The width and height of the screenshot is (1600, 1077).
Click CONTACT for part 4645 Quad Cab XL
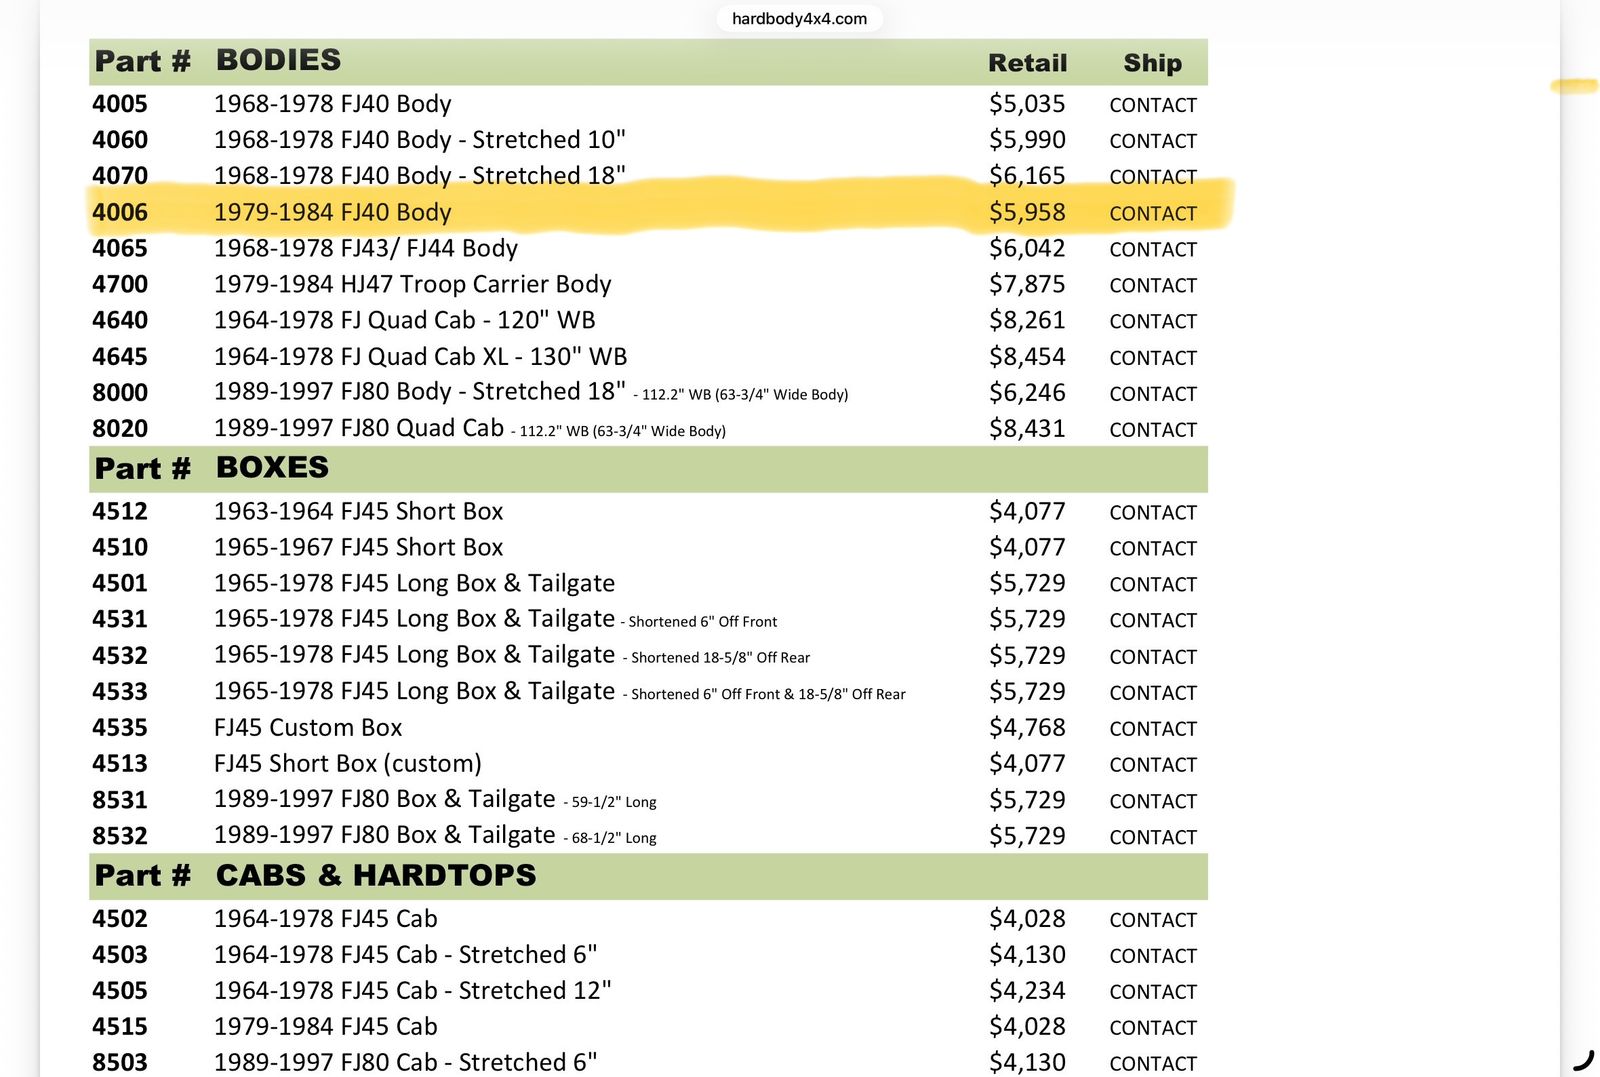pos(1153,357)
